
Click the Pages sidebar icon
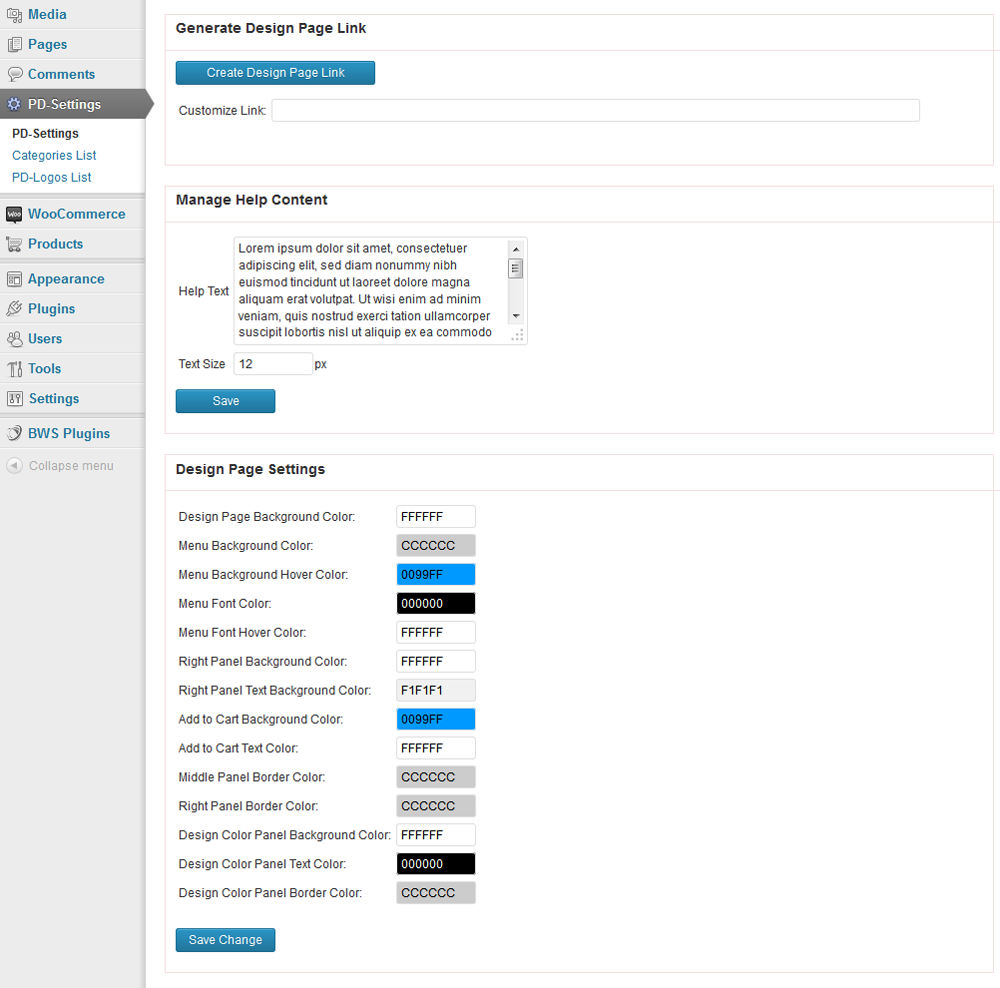click(x=14, y=45)
